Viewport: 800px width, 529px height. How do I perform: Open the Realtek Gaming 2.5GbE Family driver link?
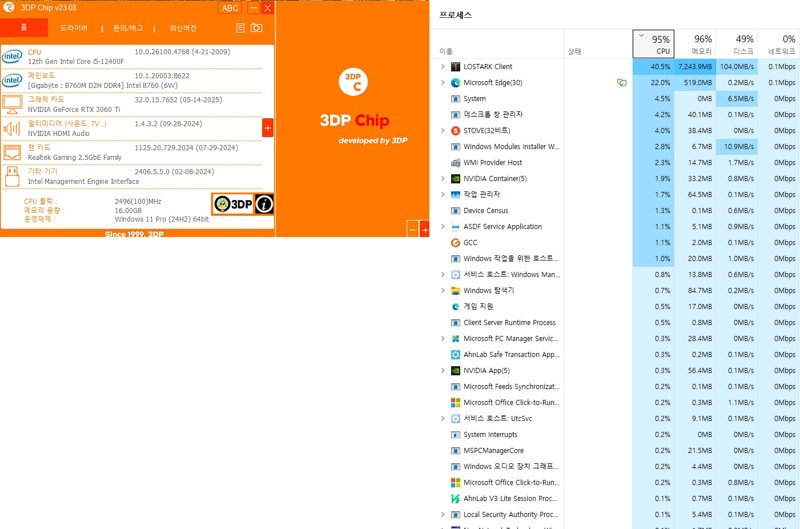[74, 157]
